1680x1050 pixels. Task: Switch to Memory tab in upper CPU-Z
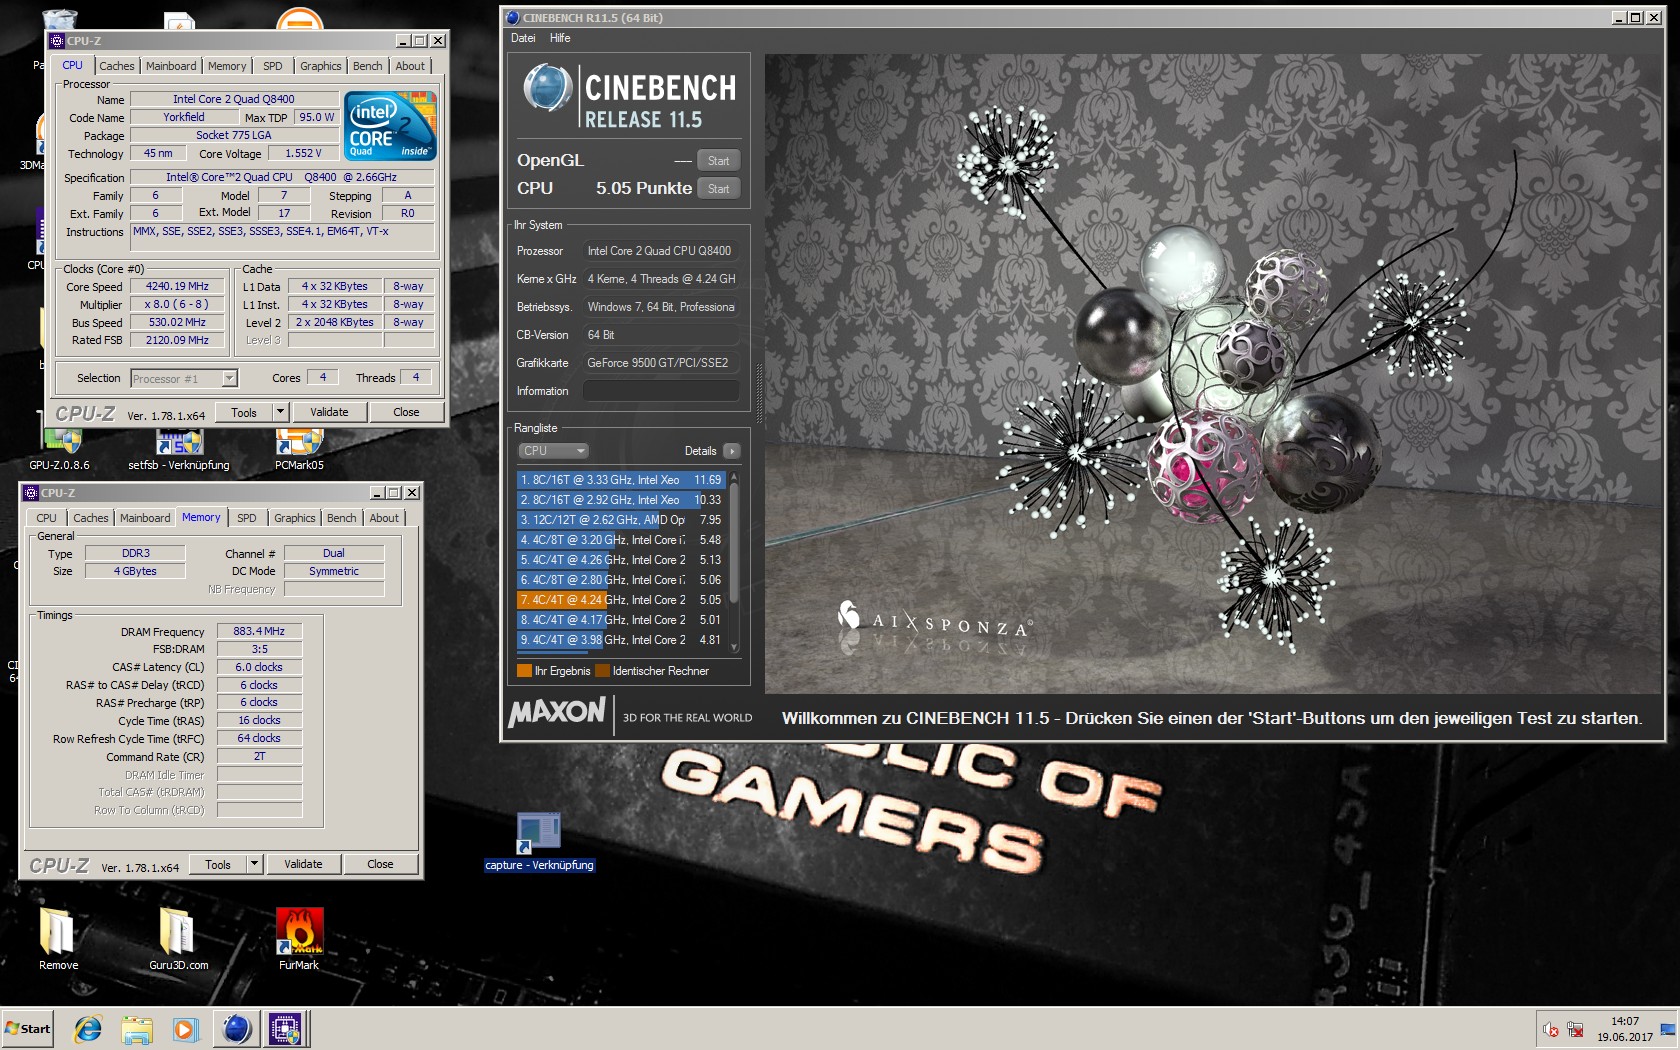pos(227,66)
